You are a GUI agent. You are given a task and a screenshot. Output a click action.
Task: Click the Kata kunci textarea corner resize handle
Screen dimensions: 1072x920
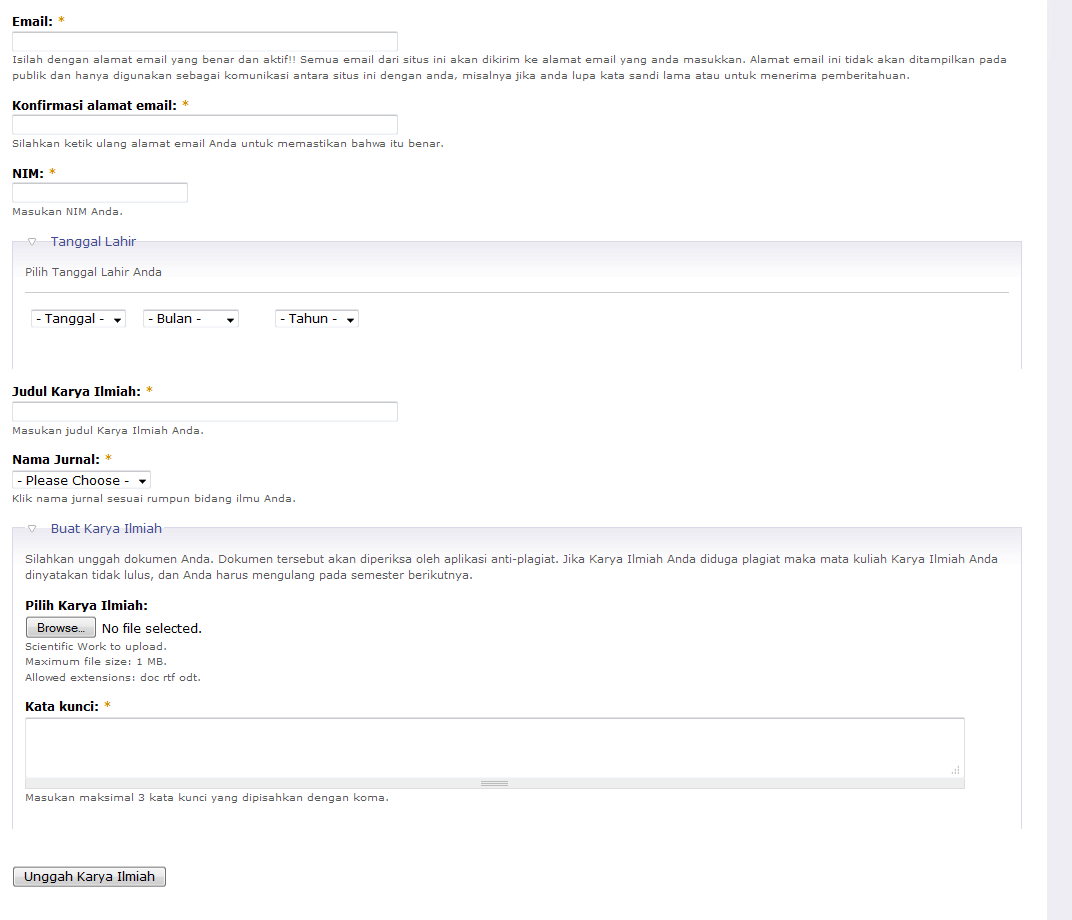click(x=955, y=769)
